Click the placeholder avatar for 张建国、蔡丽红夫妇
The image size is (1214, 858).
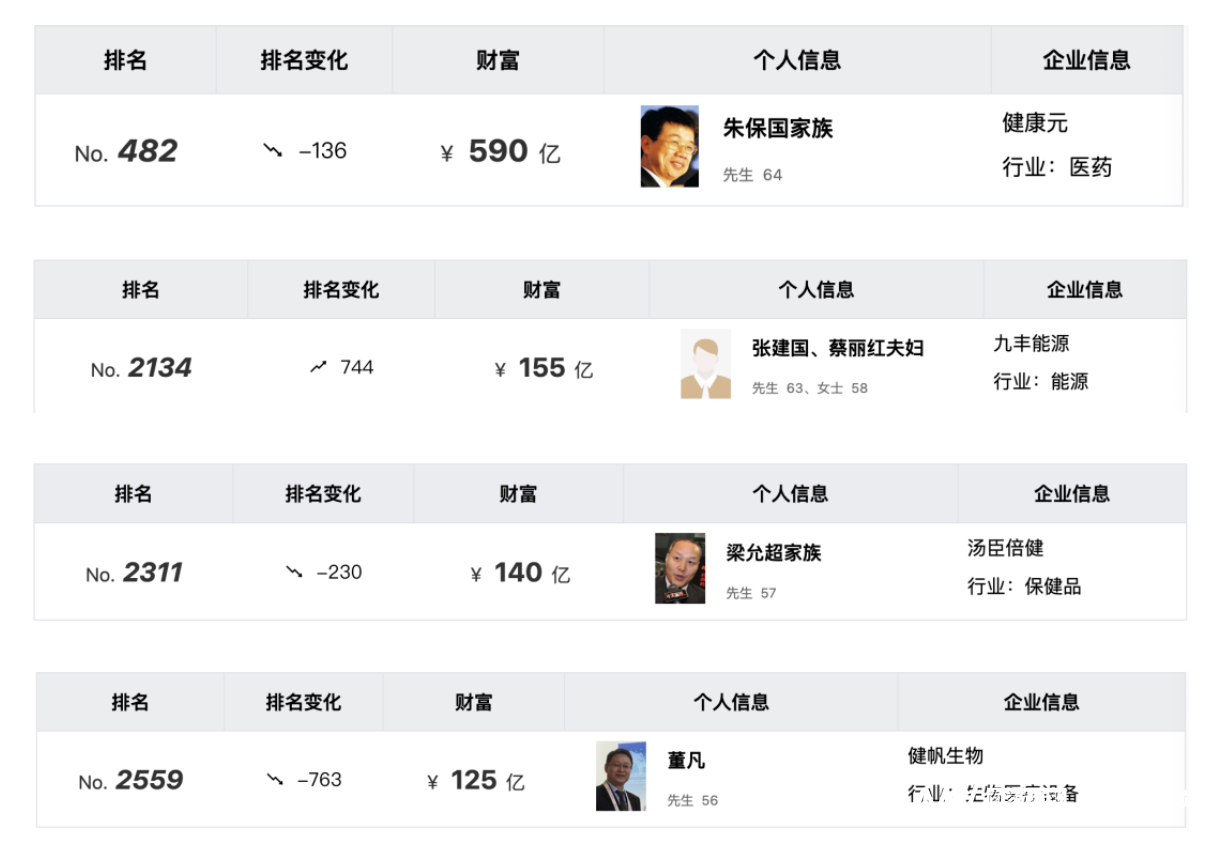(706, 365)
